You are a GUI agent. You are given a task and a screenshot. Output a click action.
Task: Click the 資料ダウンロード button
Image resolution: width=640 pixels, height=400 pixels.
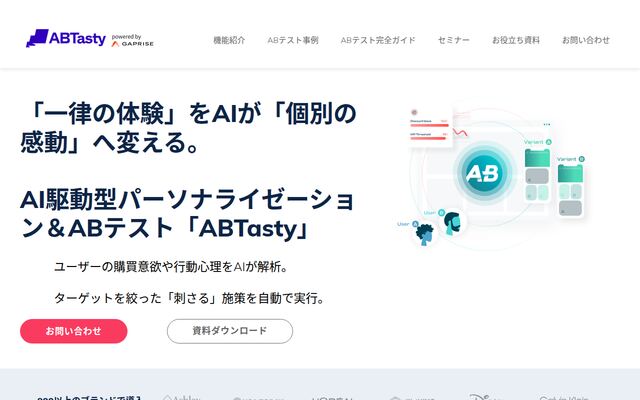[230, 331]
